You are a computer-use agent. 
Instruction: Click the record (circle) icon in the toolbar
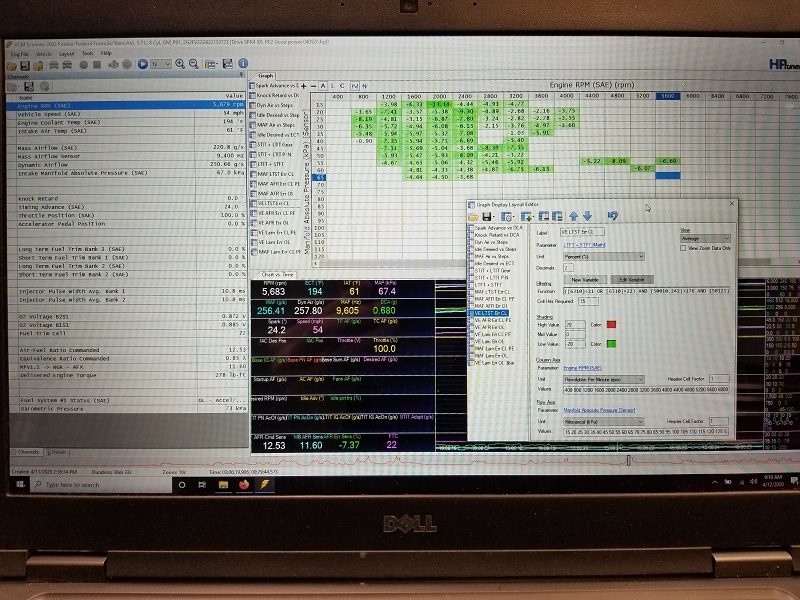pos(83,65)
